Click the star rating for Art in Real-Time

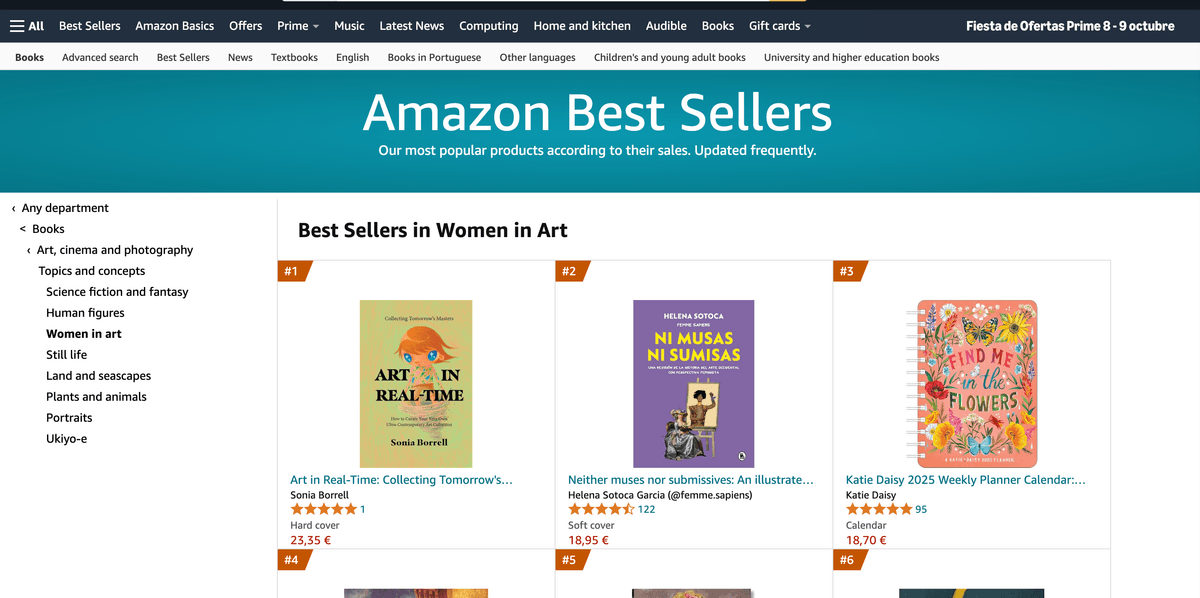(323, 509)
